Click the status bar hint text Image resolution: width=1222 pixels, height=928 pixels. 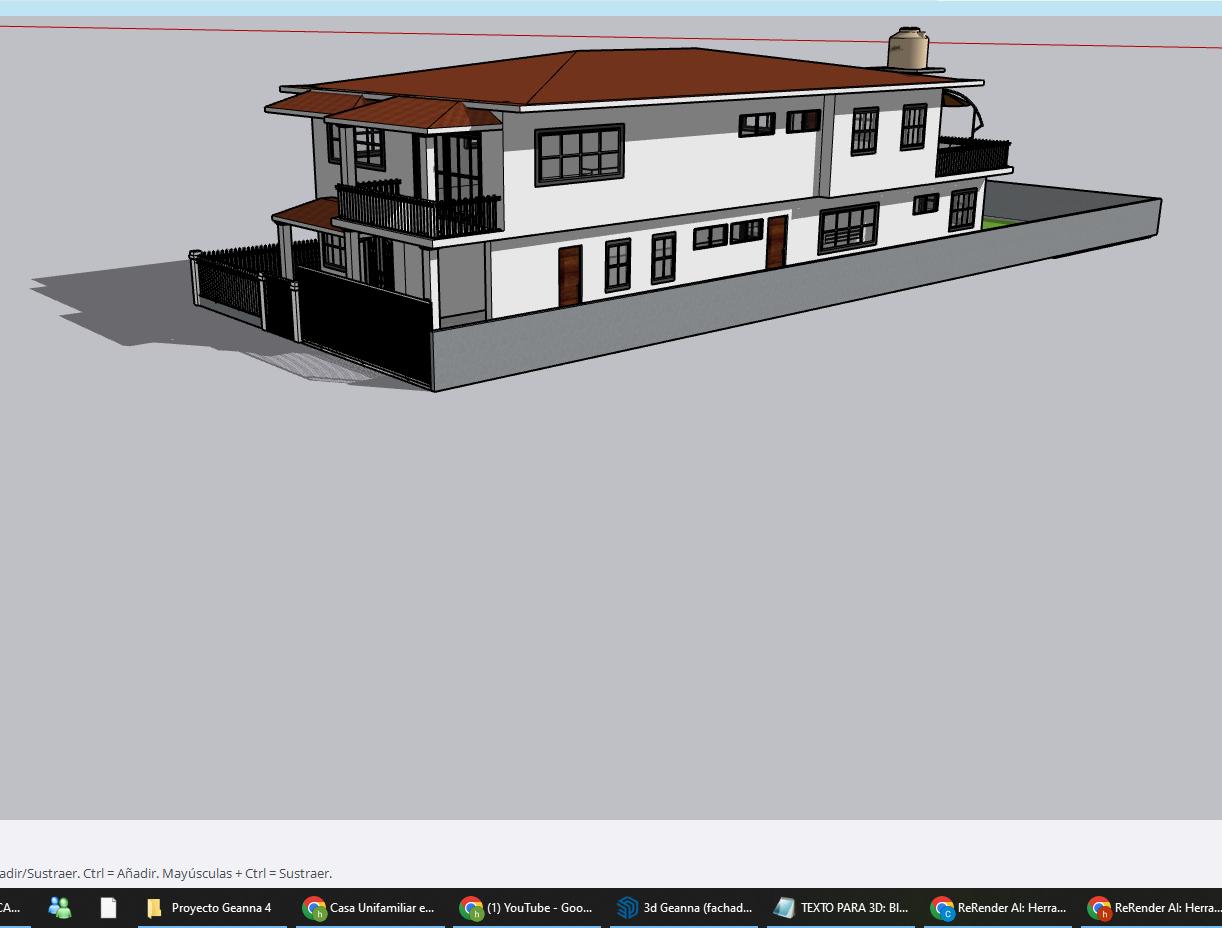(166, 873)
